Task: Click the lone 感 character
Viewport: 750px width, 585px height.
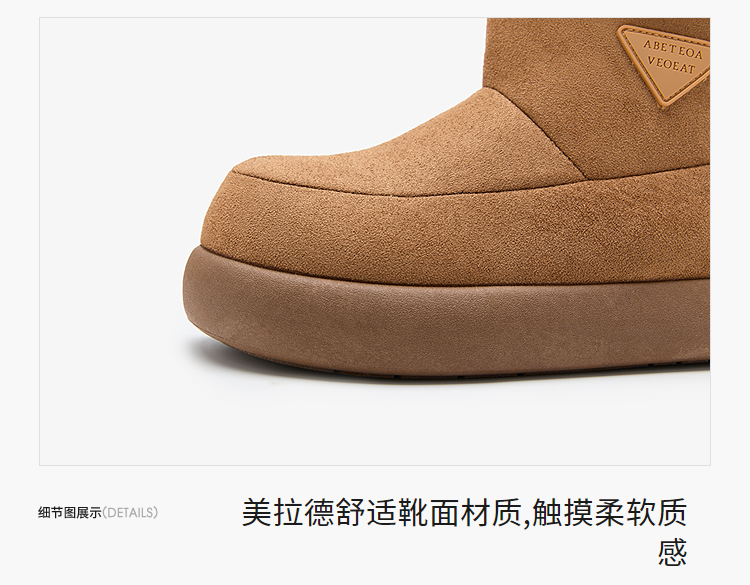Action: point(673,552)
